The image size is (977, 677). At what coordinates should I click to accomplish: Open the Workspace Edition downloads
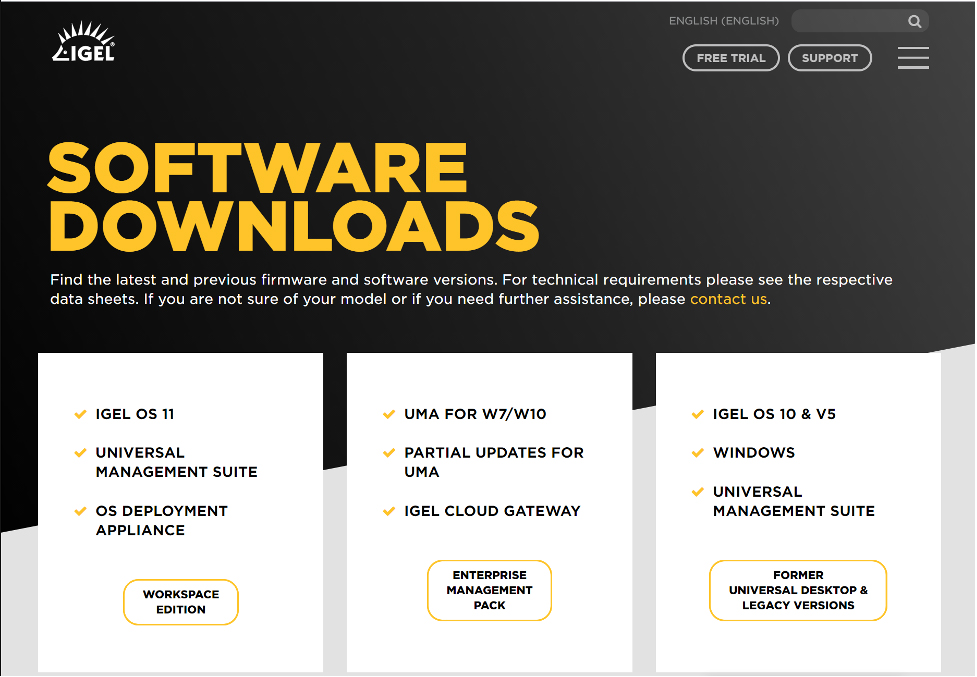click(x=181, y=602)
